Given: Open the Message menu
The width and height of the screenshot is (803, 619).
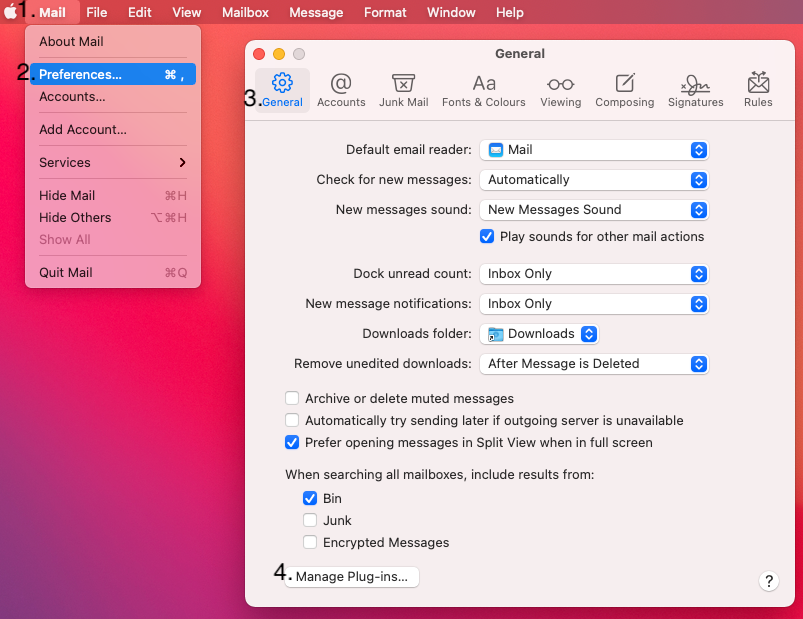Looking at the screenshot, I should (316, 12).
